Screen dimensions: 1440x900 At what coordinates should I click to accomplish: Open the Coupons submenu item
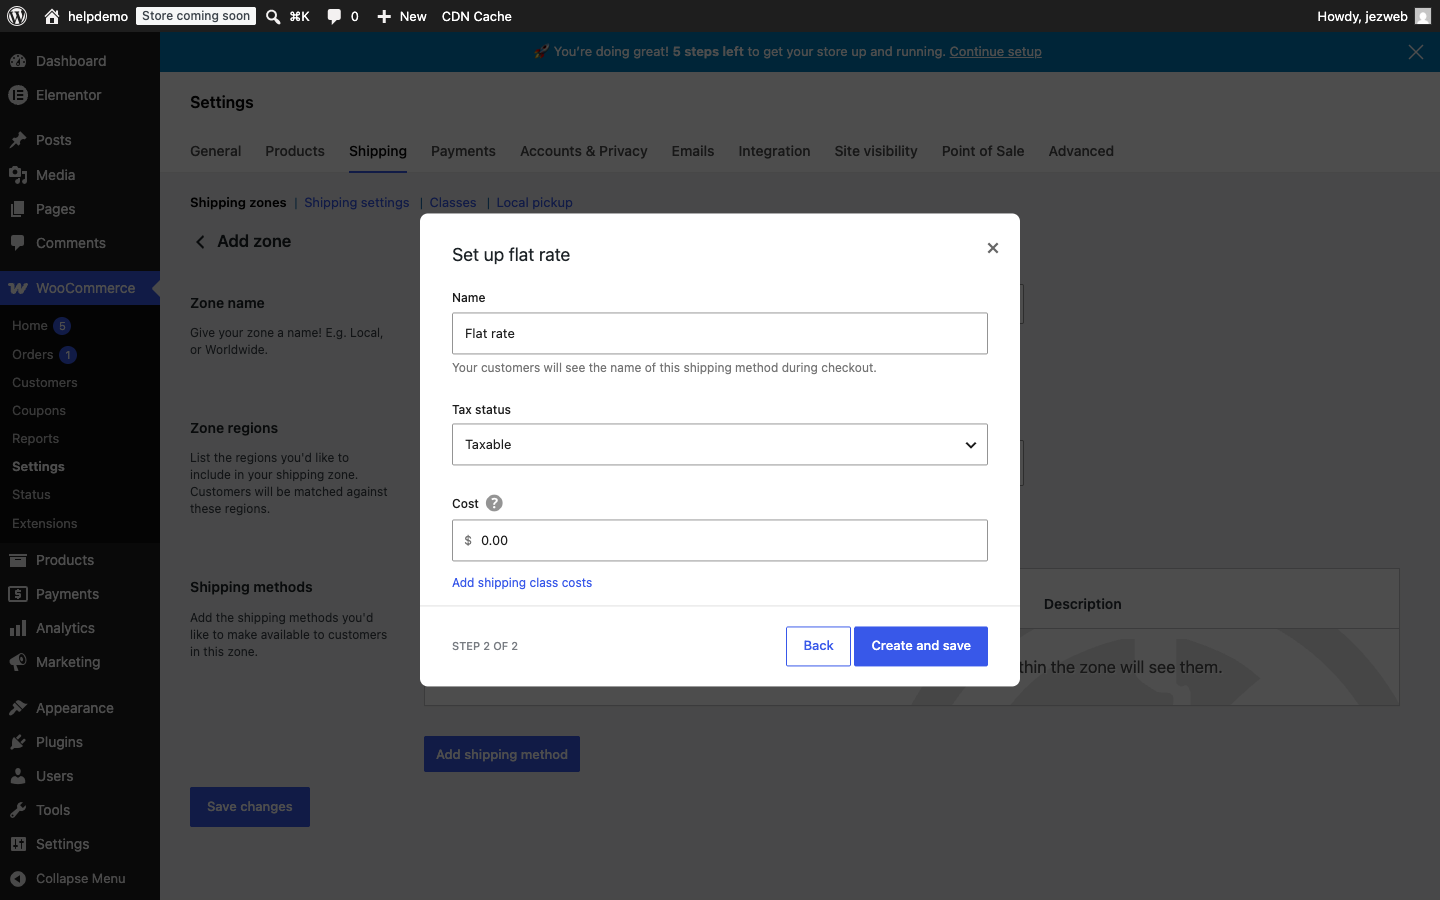tap(39, 411)
